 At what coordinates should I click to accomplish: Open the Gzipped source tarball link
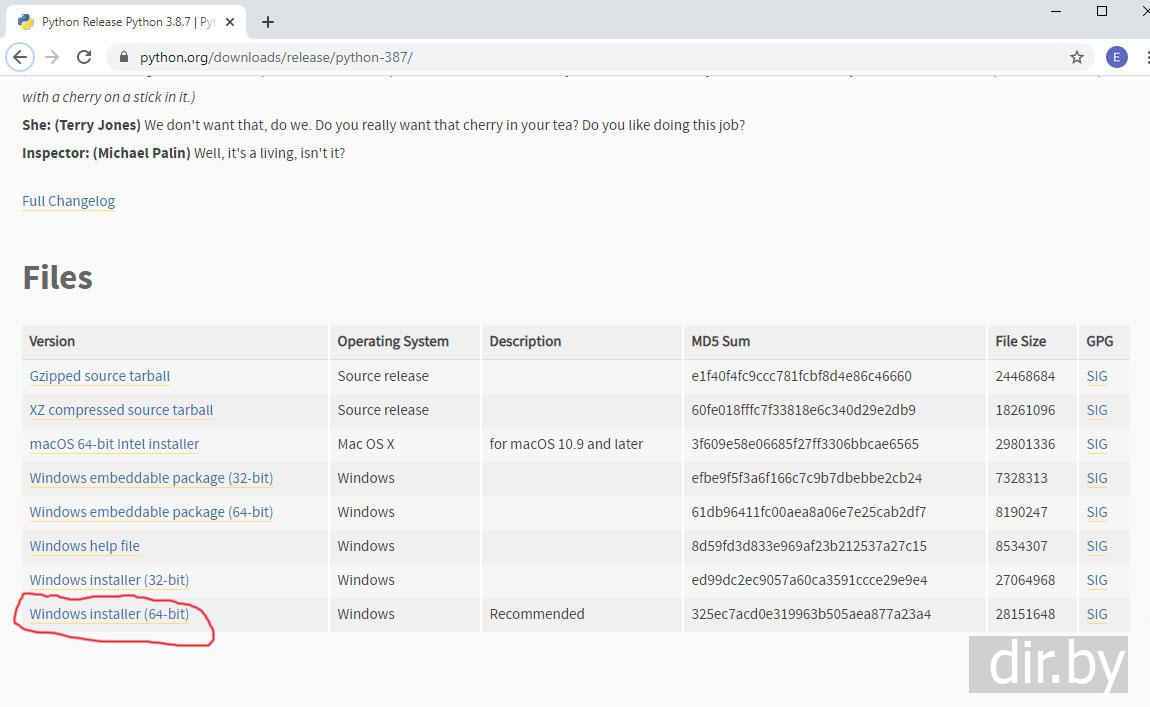(x=100, y=376)
